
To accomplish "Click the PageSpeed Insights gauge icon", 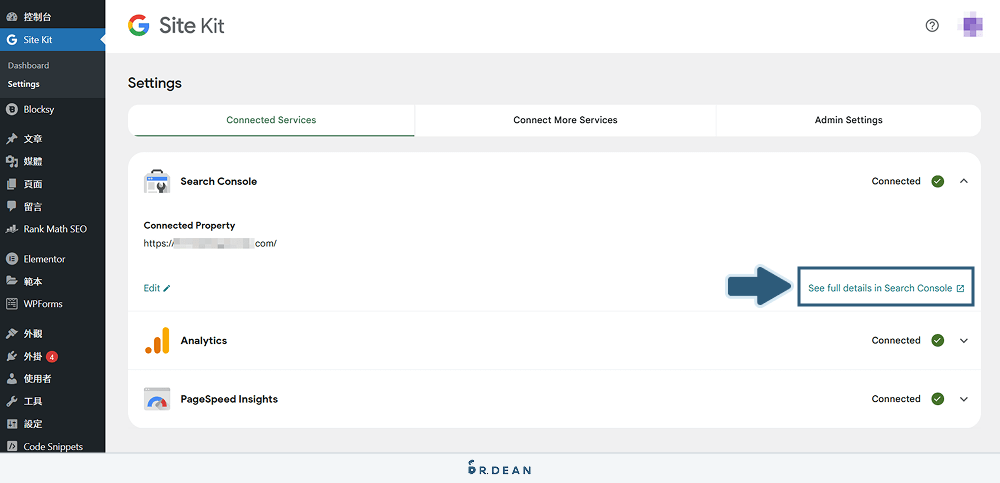I will click(157, 399).
